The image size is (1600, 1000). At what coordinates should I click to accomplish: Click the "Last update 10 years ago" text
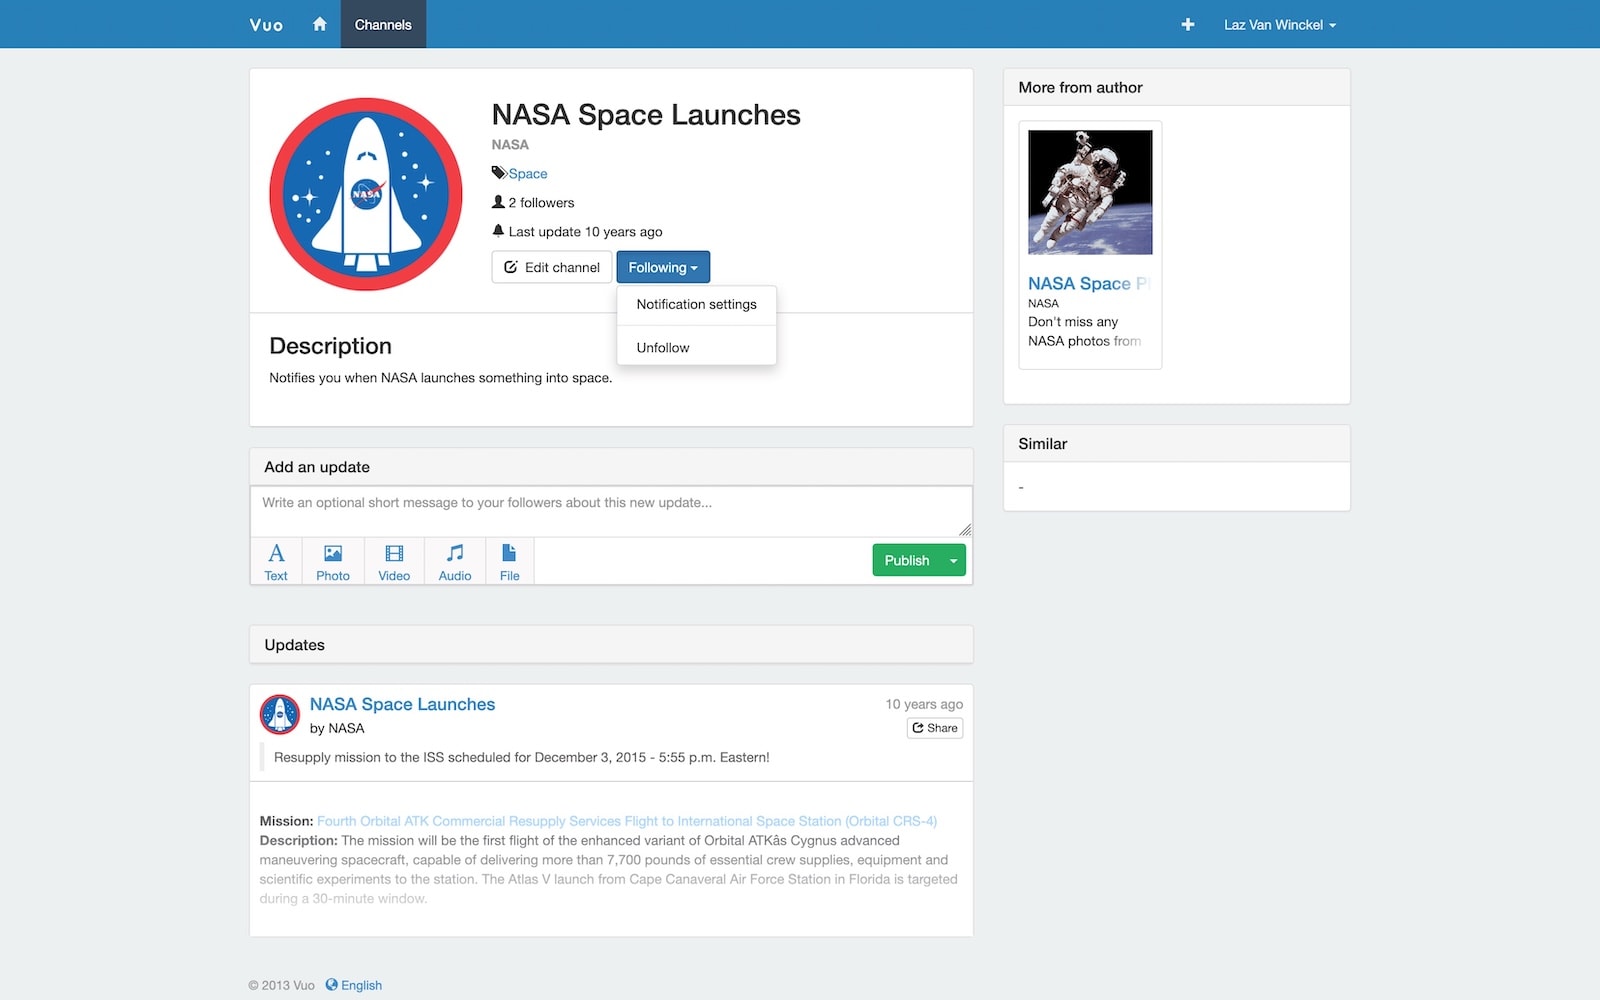[x=585, y=232]
